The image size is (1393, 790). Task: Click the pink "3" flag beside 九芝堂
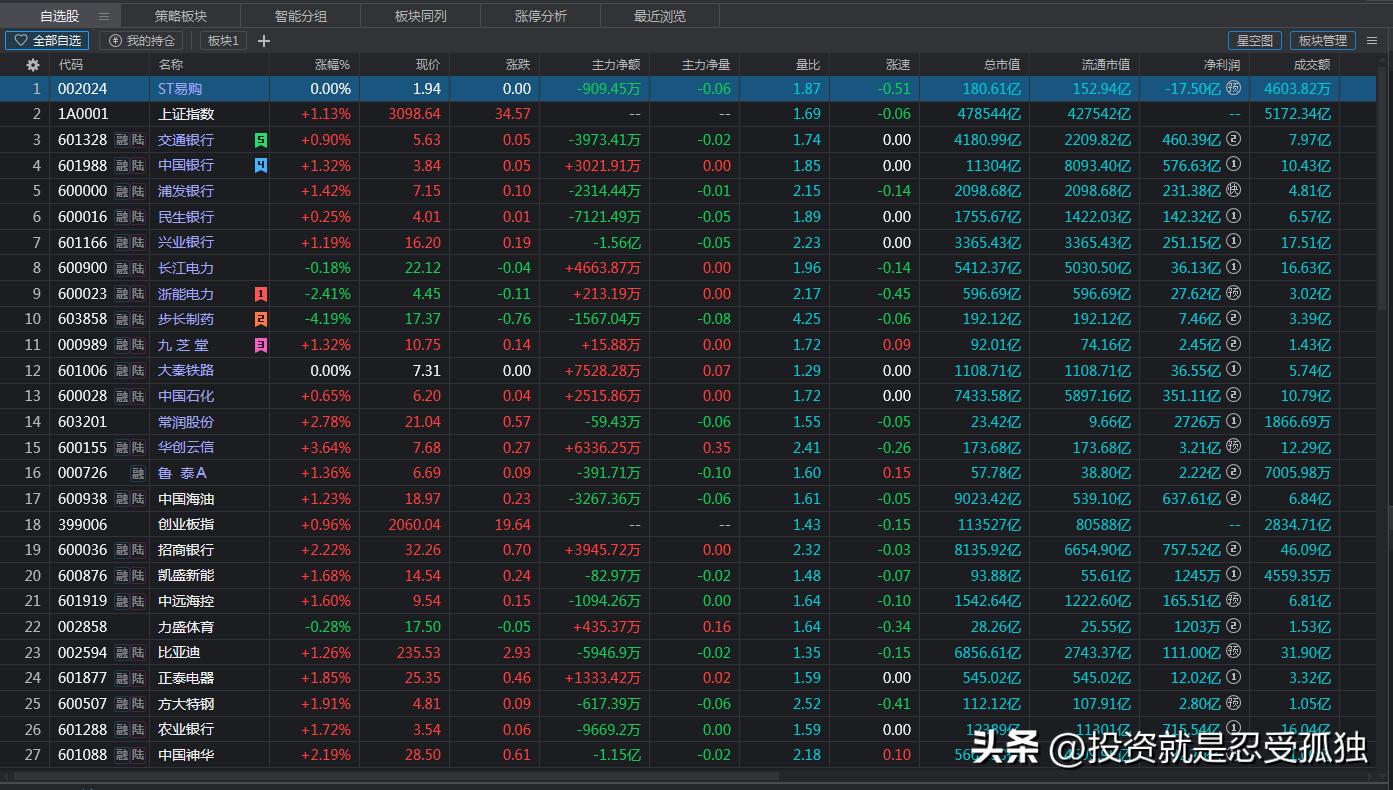[260, 344]
